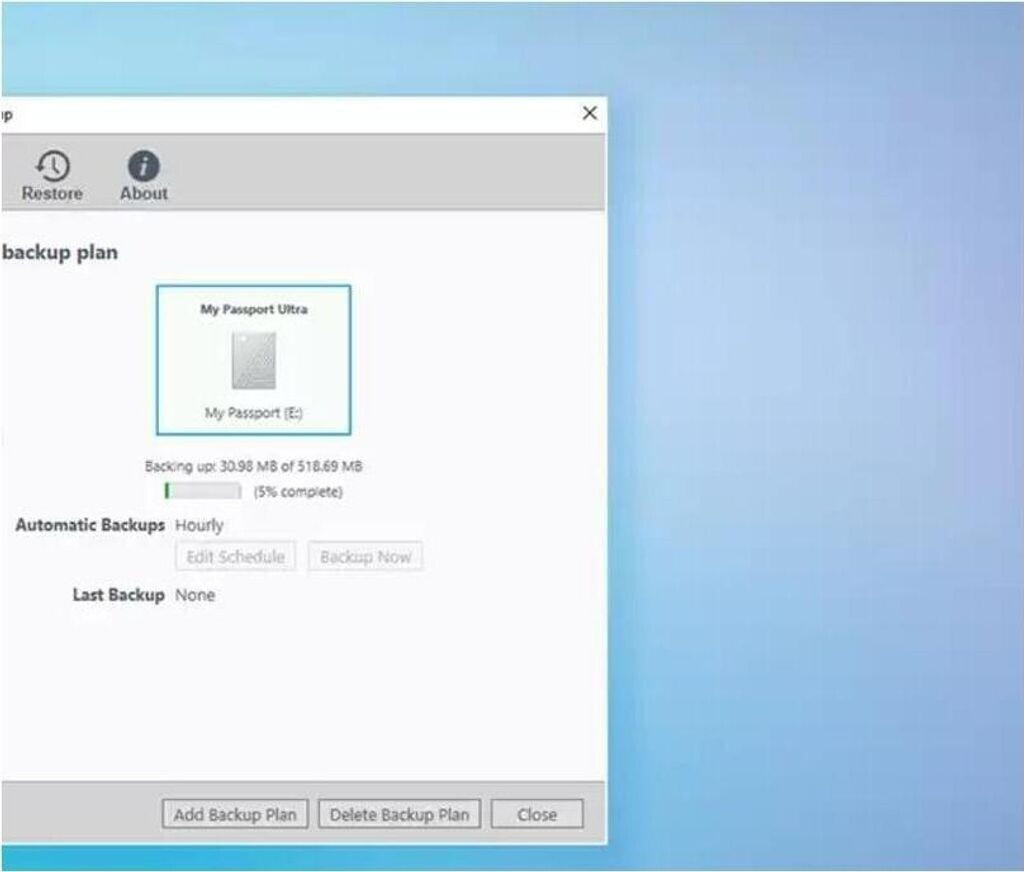1024x872 pixels.
Task: Remove plan using Delete Backup Plan
Action: click(x=399, y=814)
